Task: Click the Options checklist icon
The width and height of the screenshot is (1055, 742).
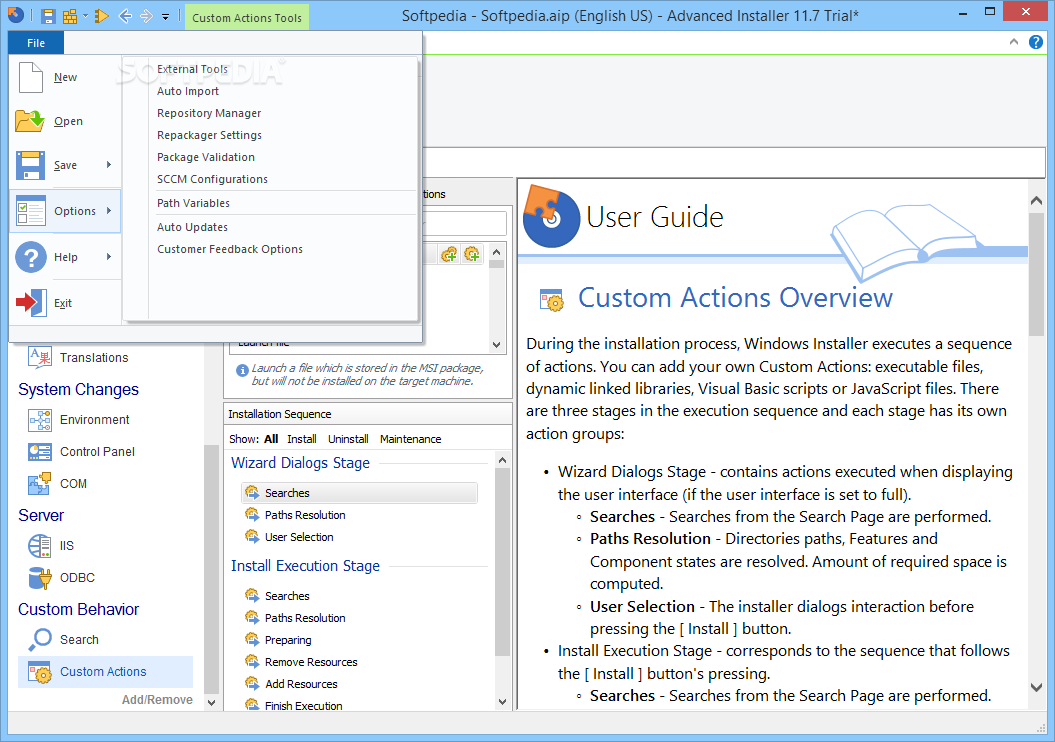Action: point(30,211)
